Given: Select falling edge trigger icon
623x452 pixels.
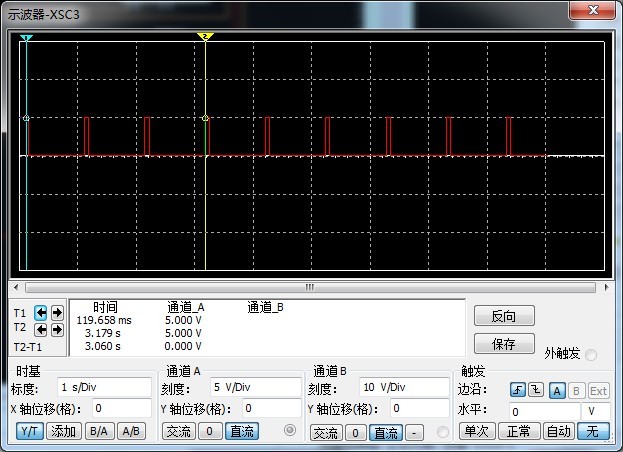Looking at the screenshot, I should tap(536, 390).
